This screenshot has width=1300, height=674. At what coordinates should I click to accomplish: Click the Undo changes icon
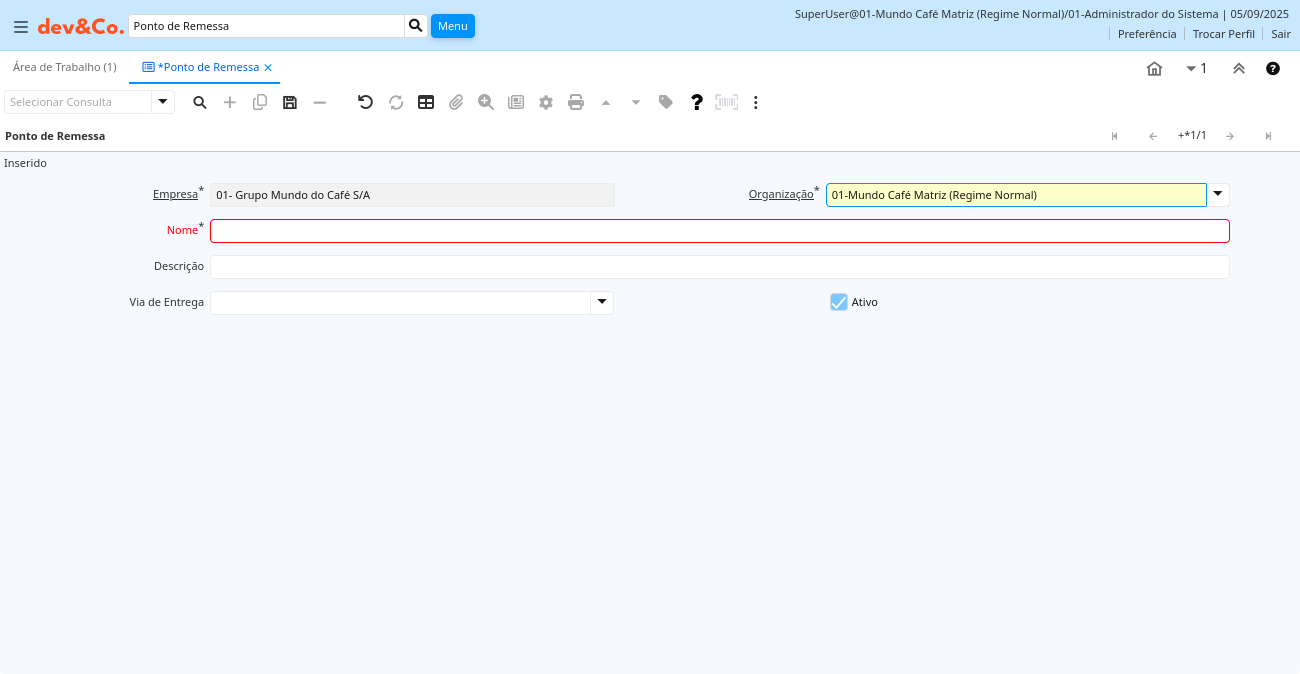[x=365, y=102]
